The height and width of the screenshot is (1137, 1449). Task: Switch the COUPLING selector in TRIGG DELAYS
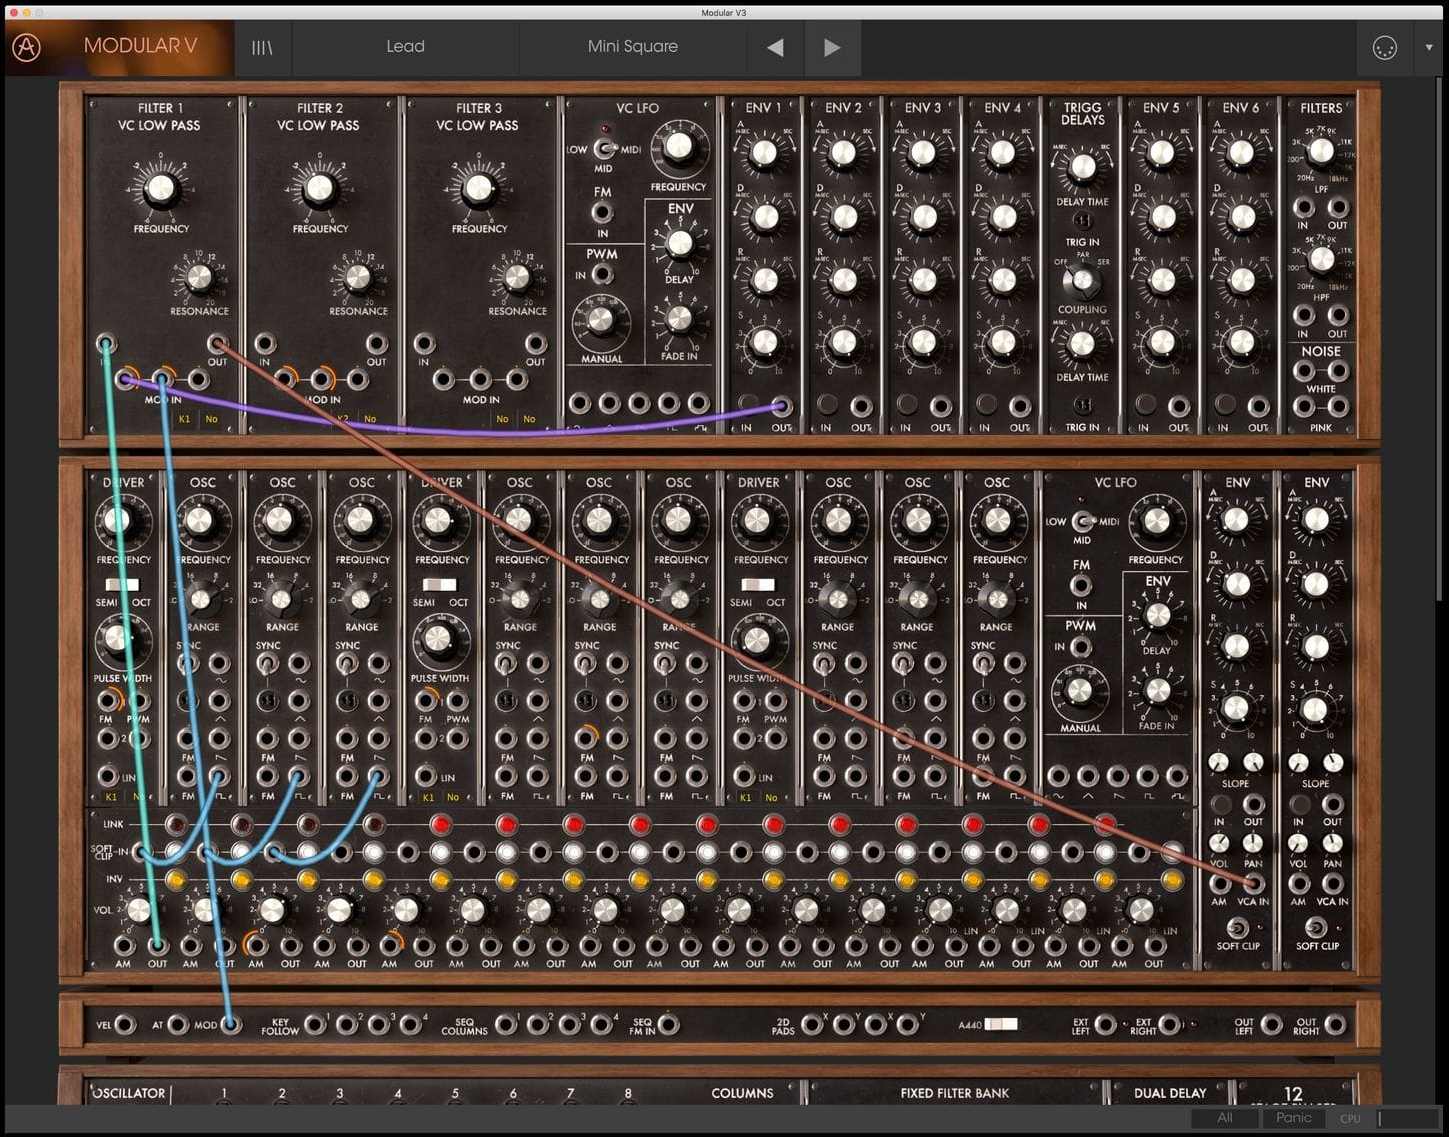(x=1082, y=281)
